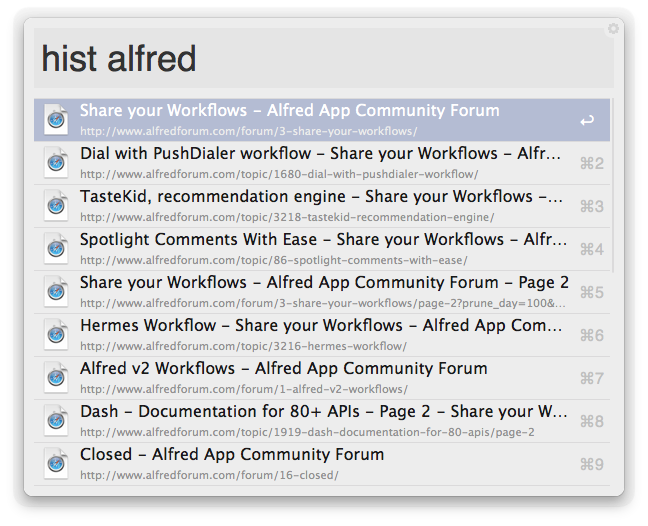Click Safari icon for Spotlight Comments result

pyautogui.click(x=57, y=249)
